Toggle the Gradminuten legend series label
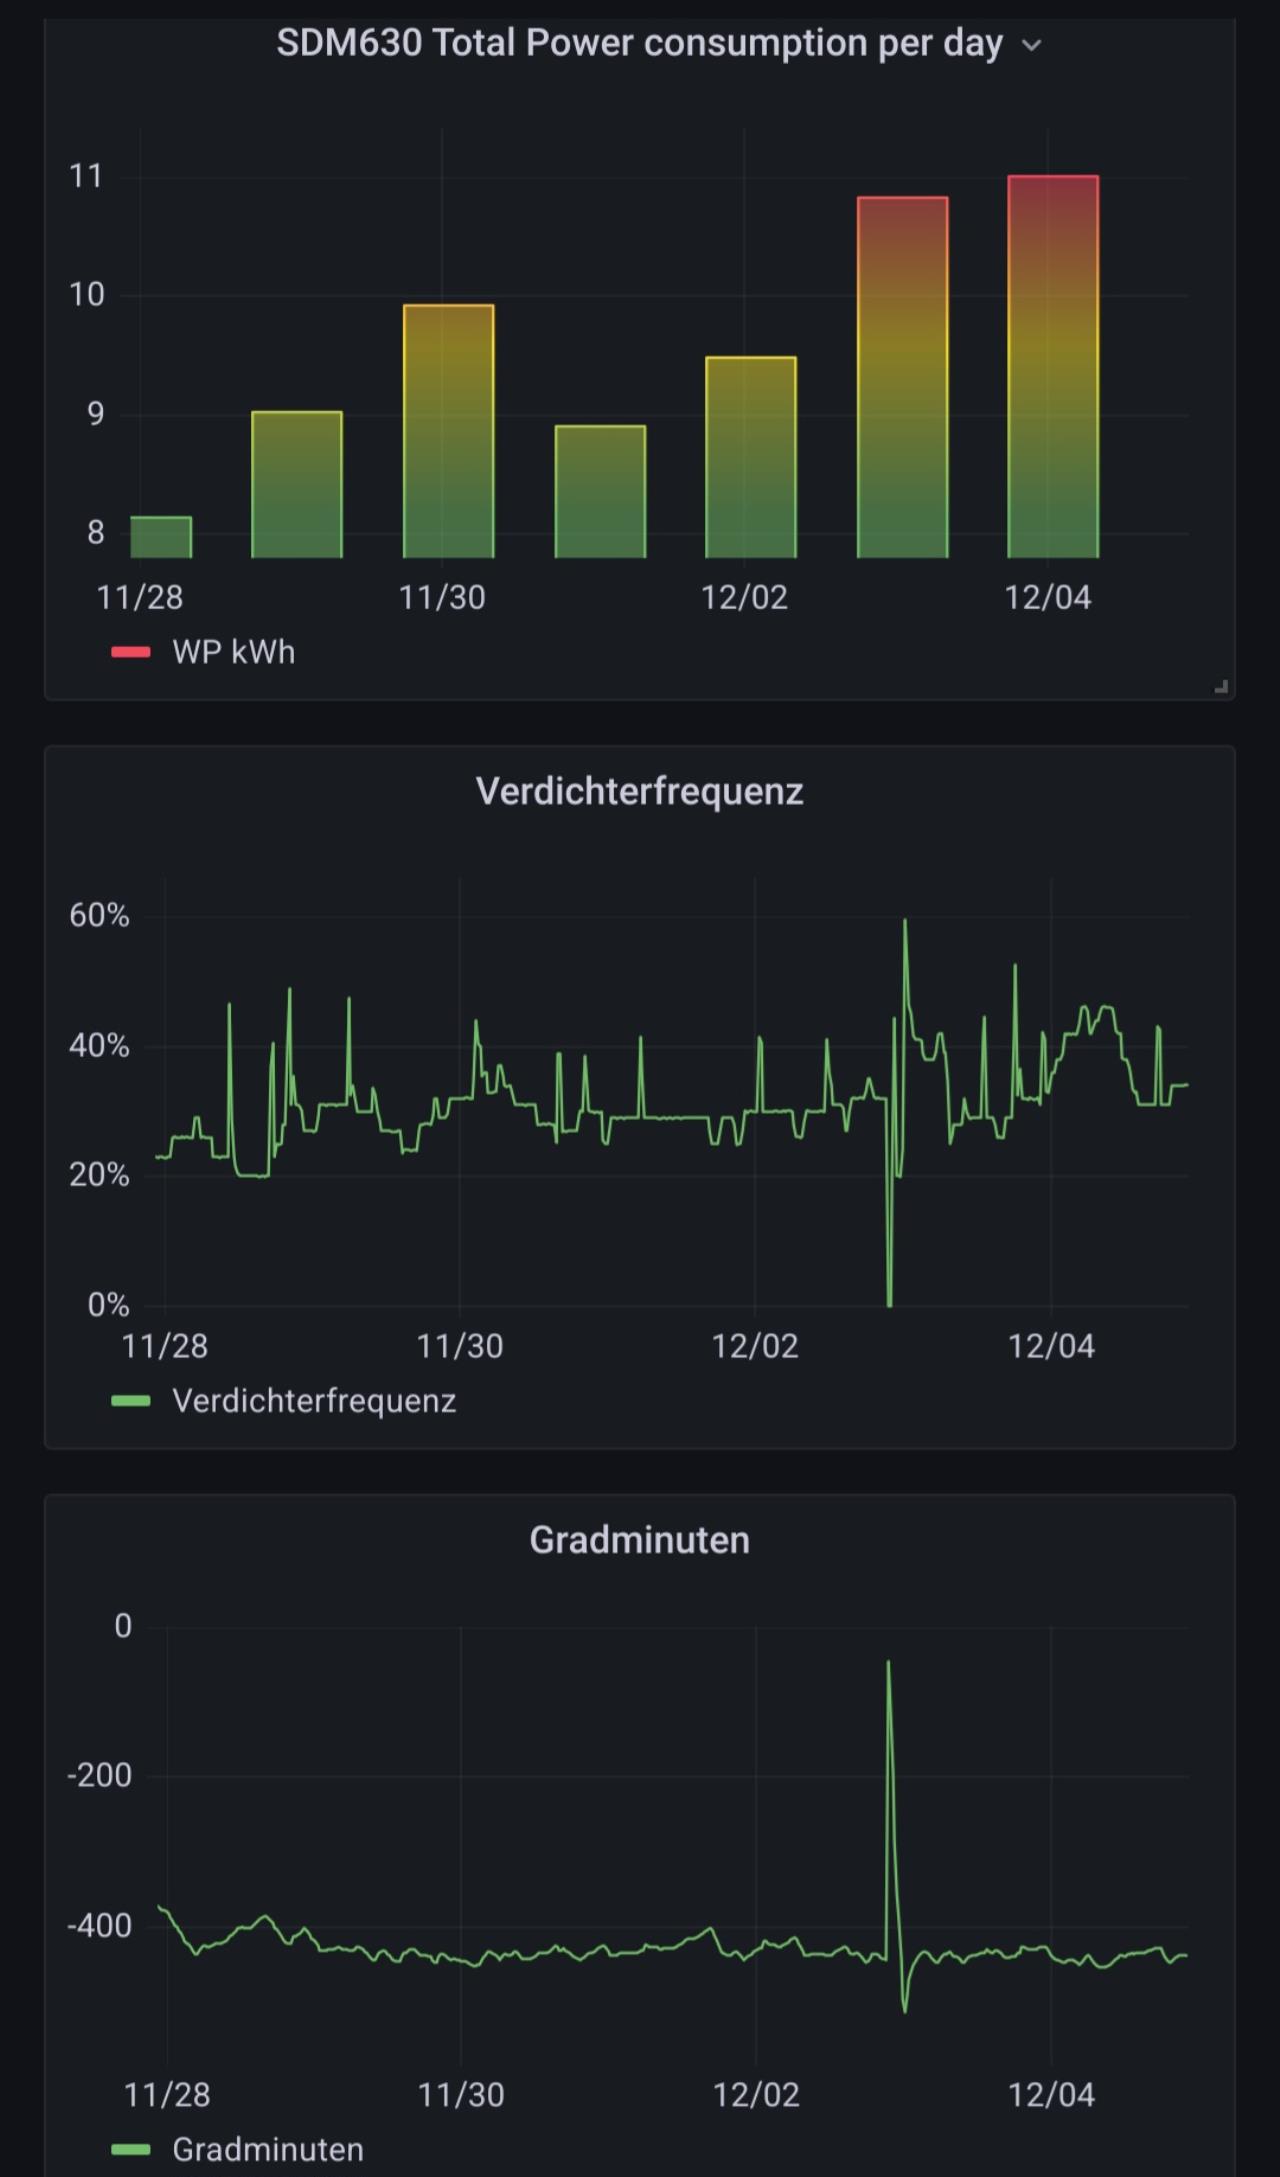Image resolution: width=1280 pixels, height=2177 pixels. tap(267, 2149)
